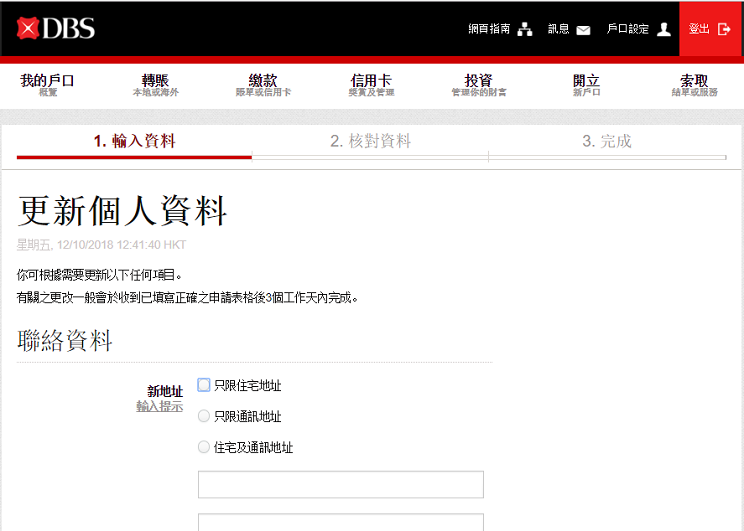This screenshot has width=744, height=531.
Task: Click the 戶口設定 user profile icon
Action: 664,30
